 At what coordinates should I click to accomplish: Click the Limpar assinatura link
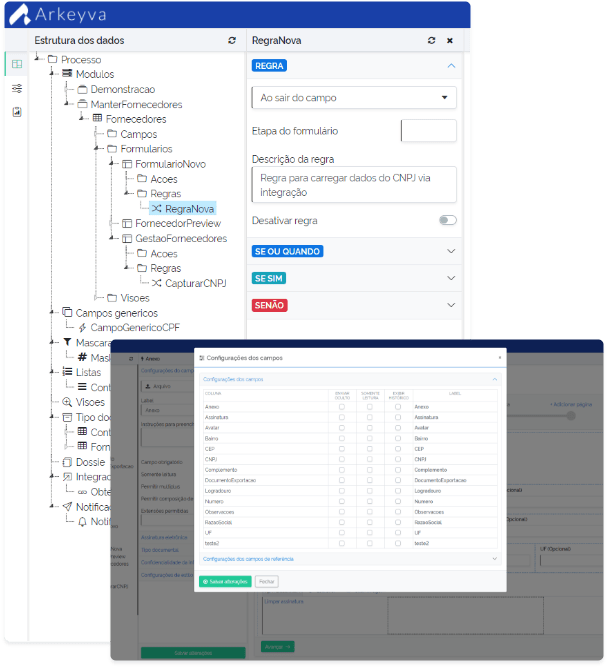coord(284,602)
